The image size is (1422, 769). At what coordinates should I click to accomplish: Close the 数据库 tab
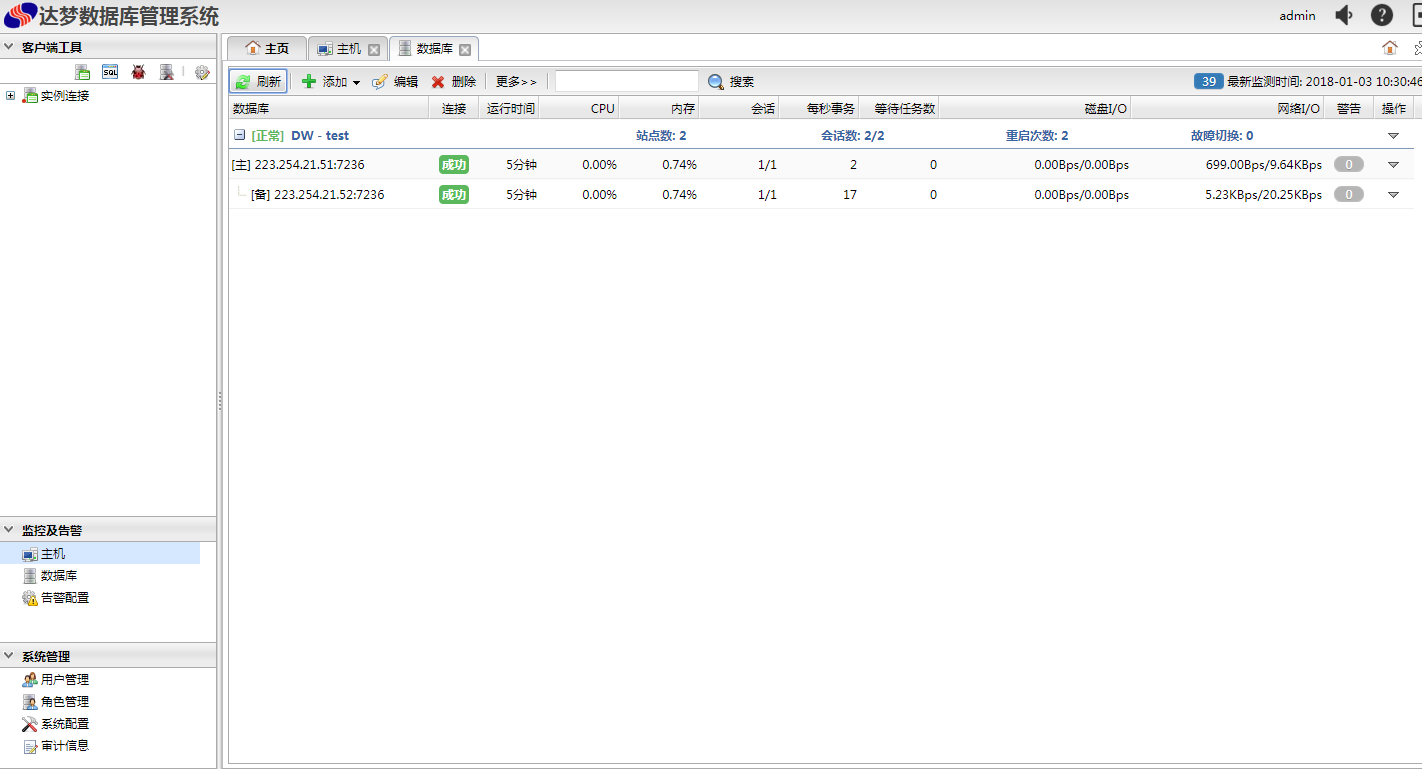point(465,49)
